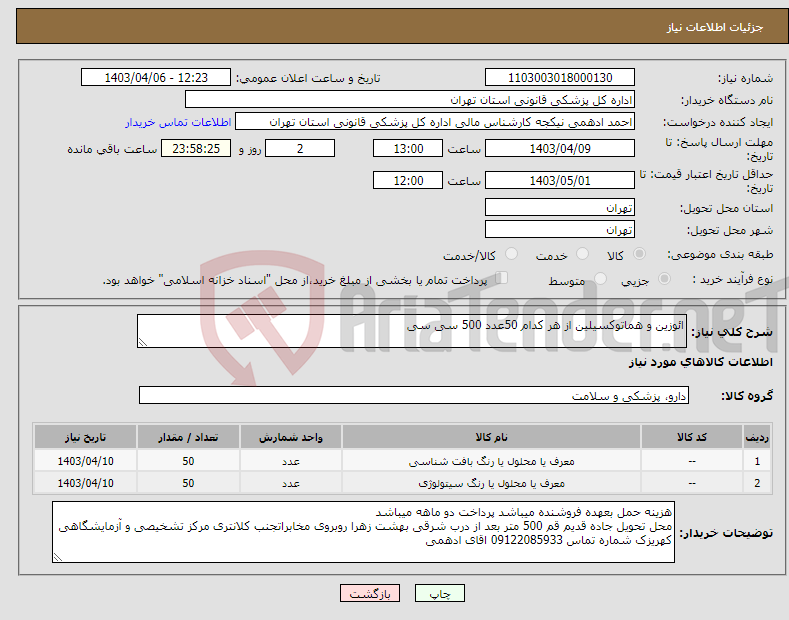Click price validity time 12:00
789x620 pixels.
tap(408, 180)
